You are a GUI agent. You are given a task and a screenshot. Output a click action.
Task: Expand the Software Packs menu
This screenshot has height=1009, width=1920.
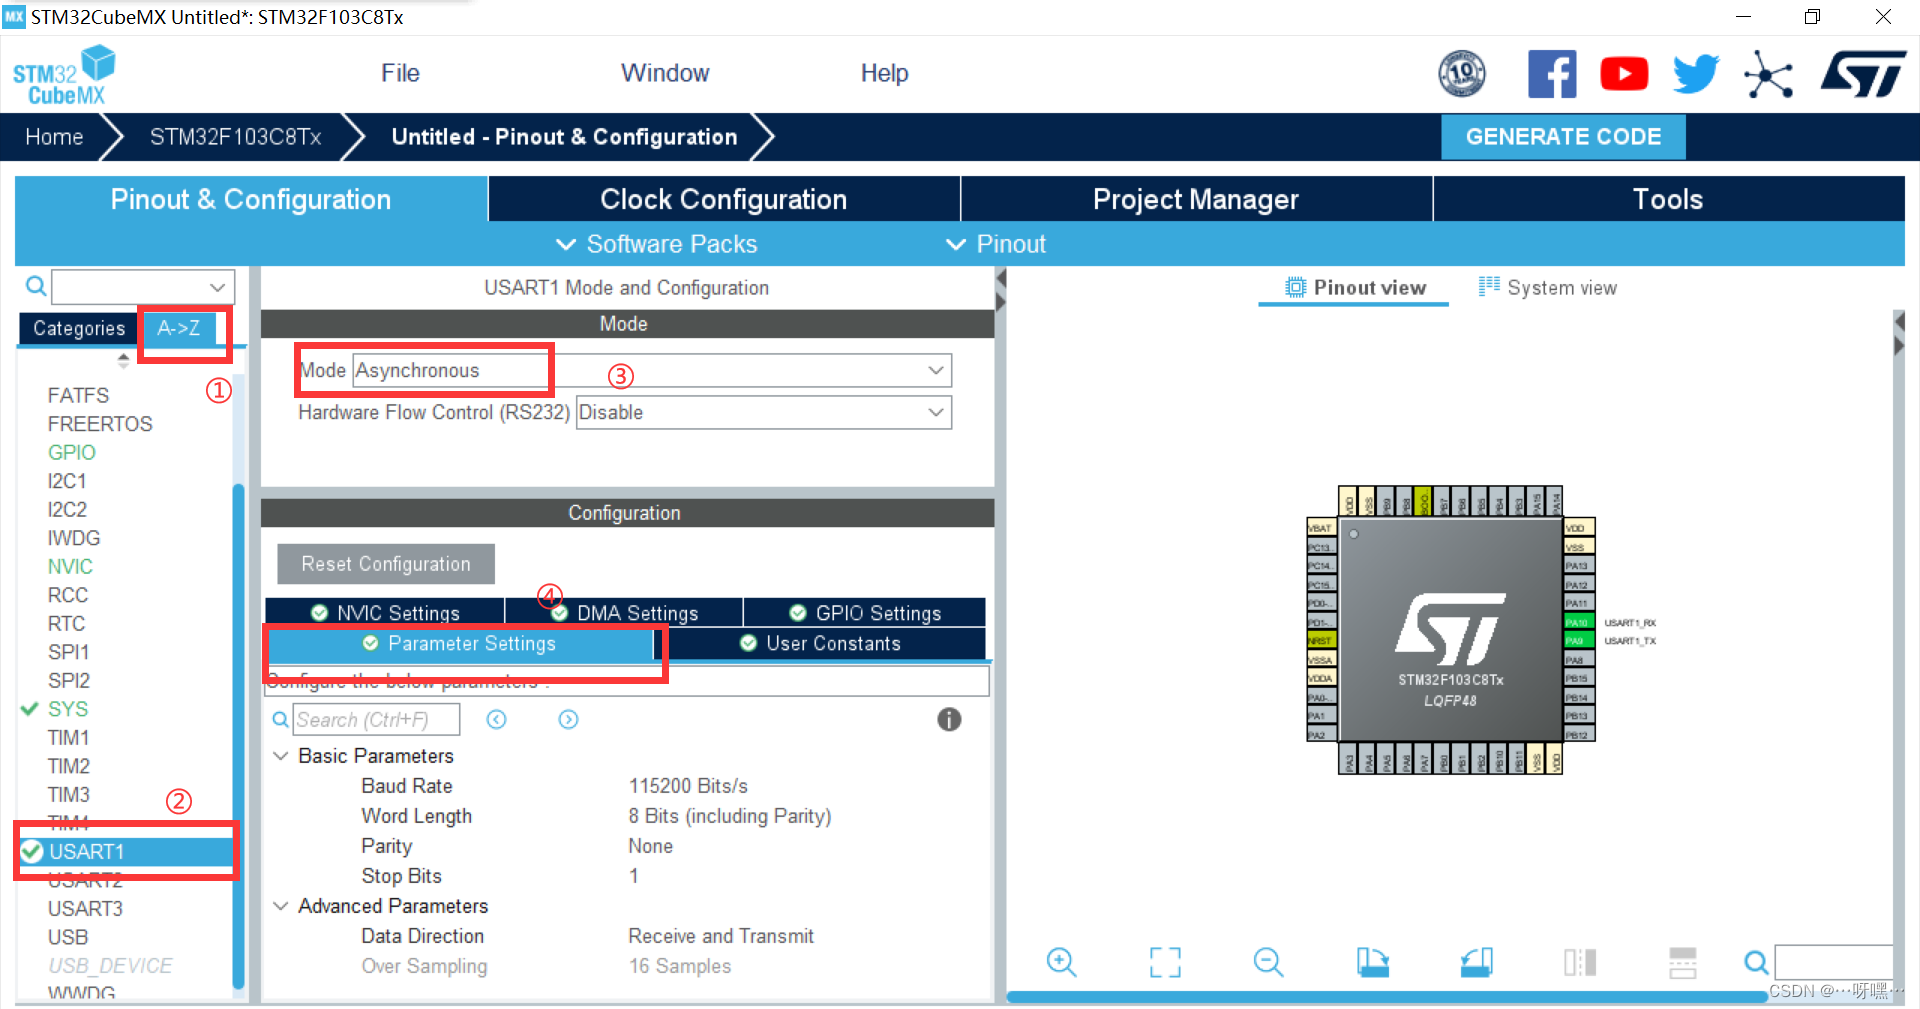(656, 244)
